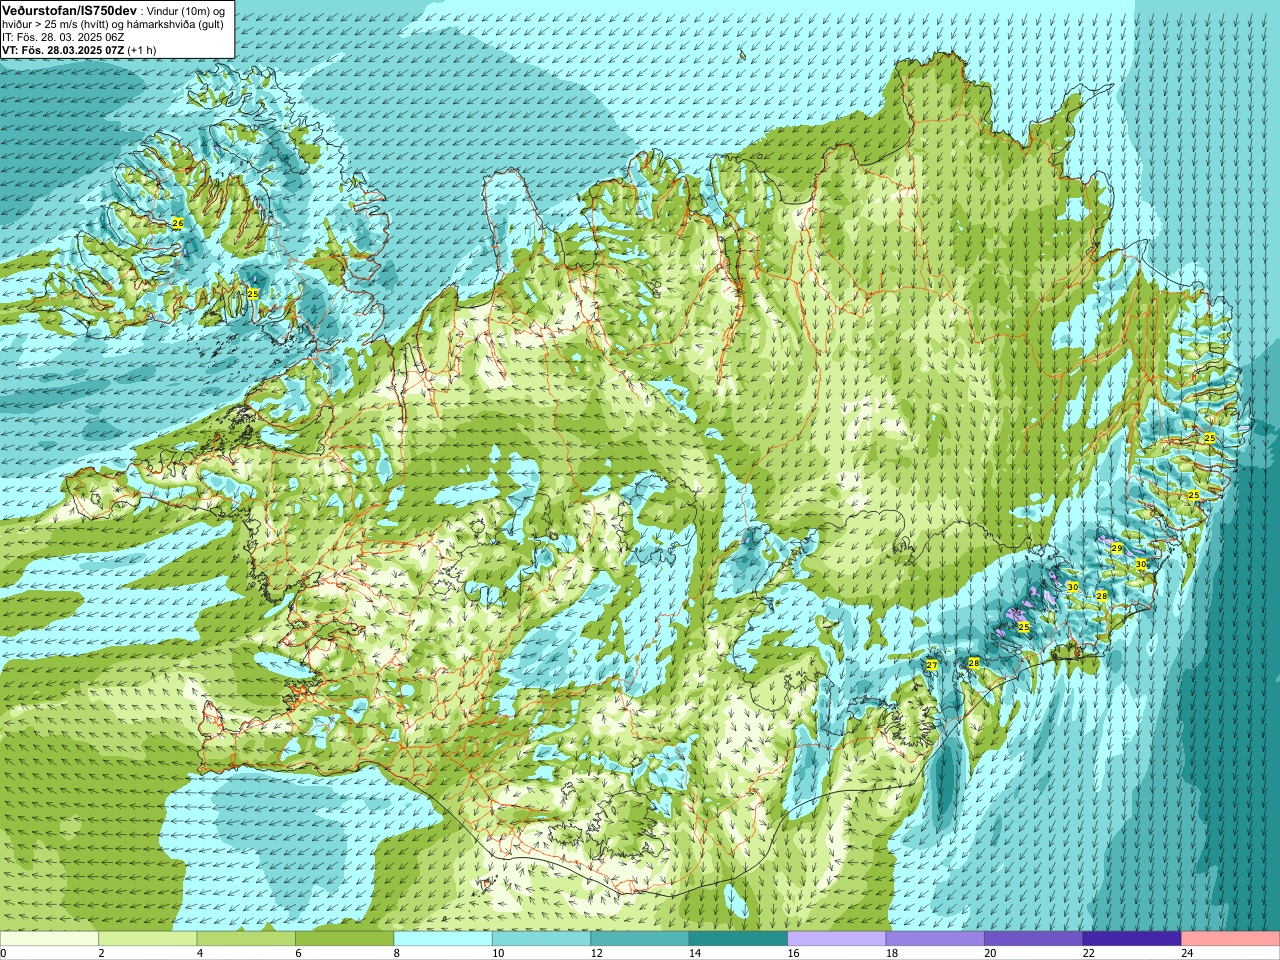Click the lavender 16–18 m/s legend swatch
This screenshot has height=960, width=1280.
point(837,938)
